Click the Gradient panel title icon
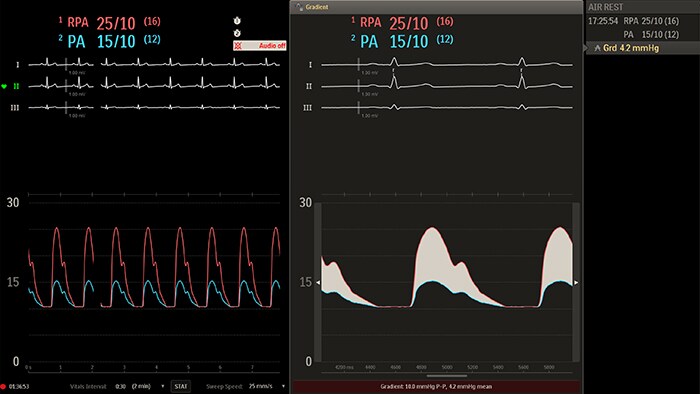The height and width of the screenshot is (394, 700). click(x=300, y=7)
